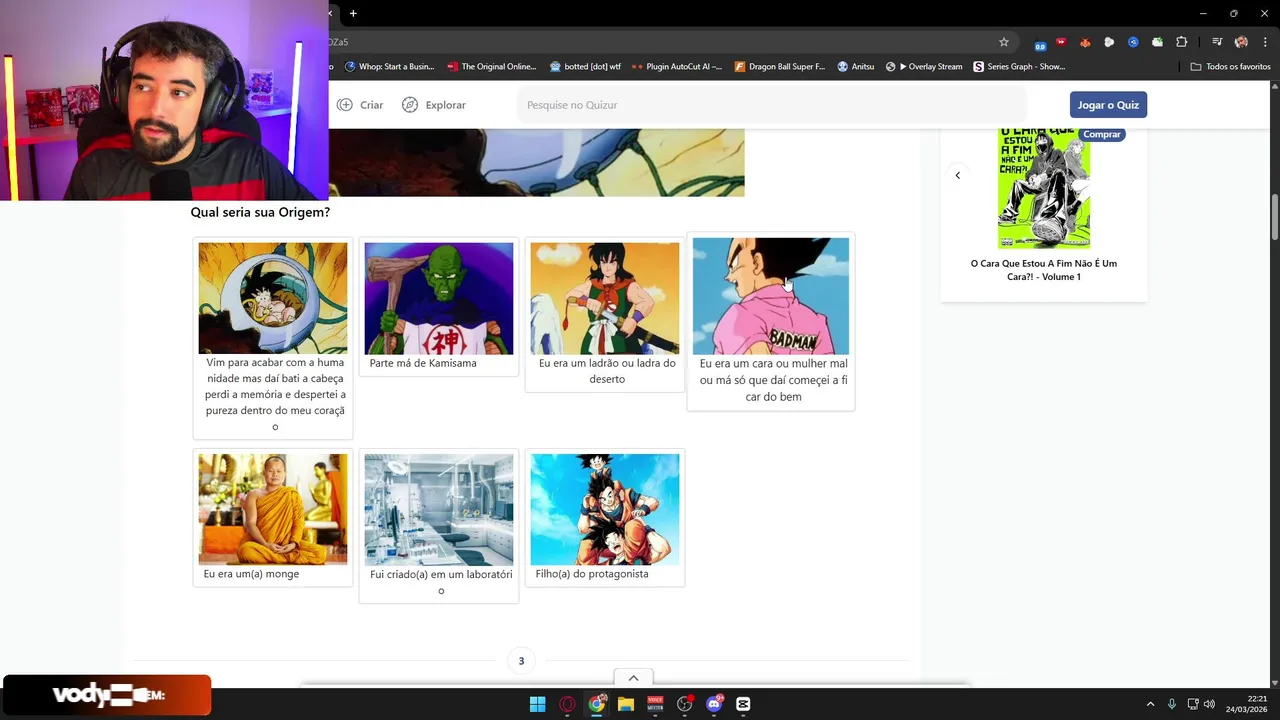Open 'The Original Online...' bookmark
Image resolution: width=1280 pixels, height=720 pixels.
coord(492,67)
